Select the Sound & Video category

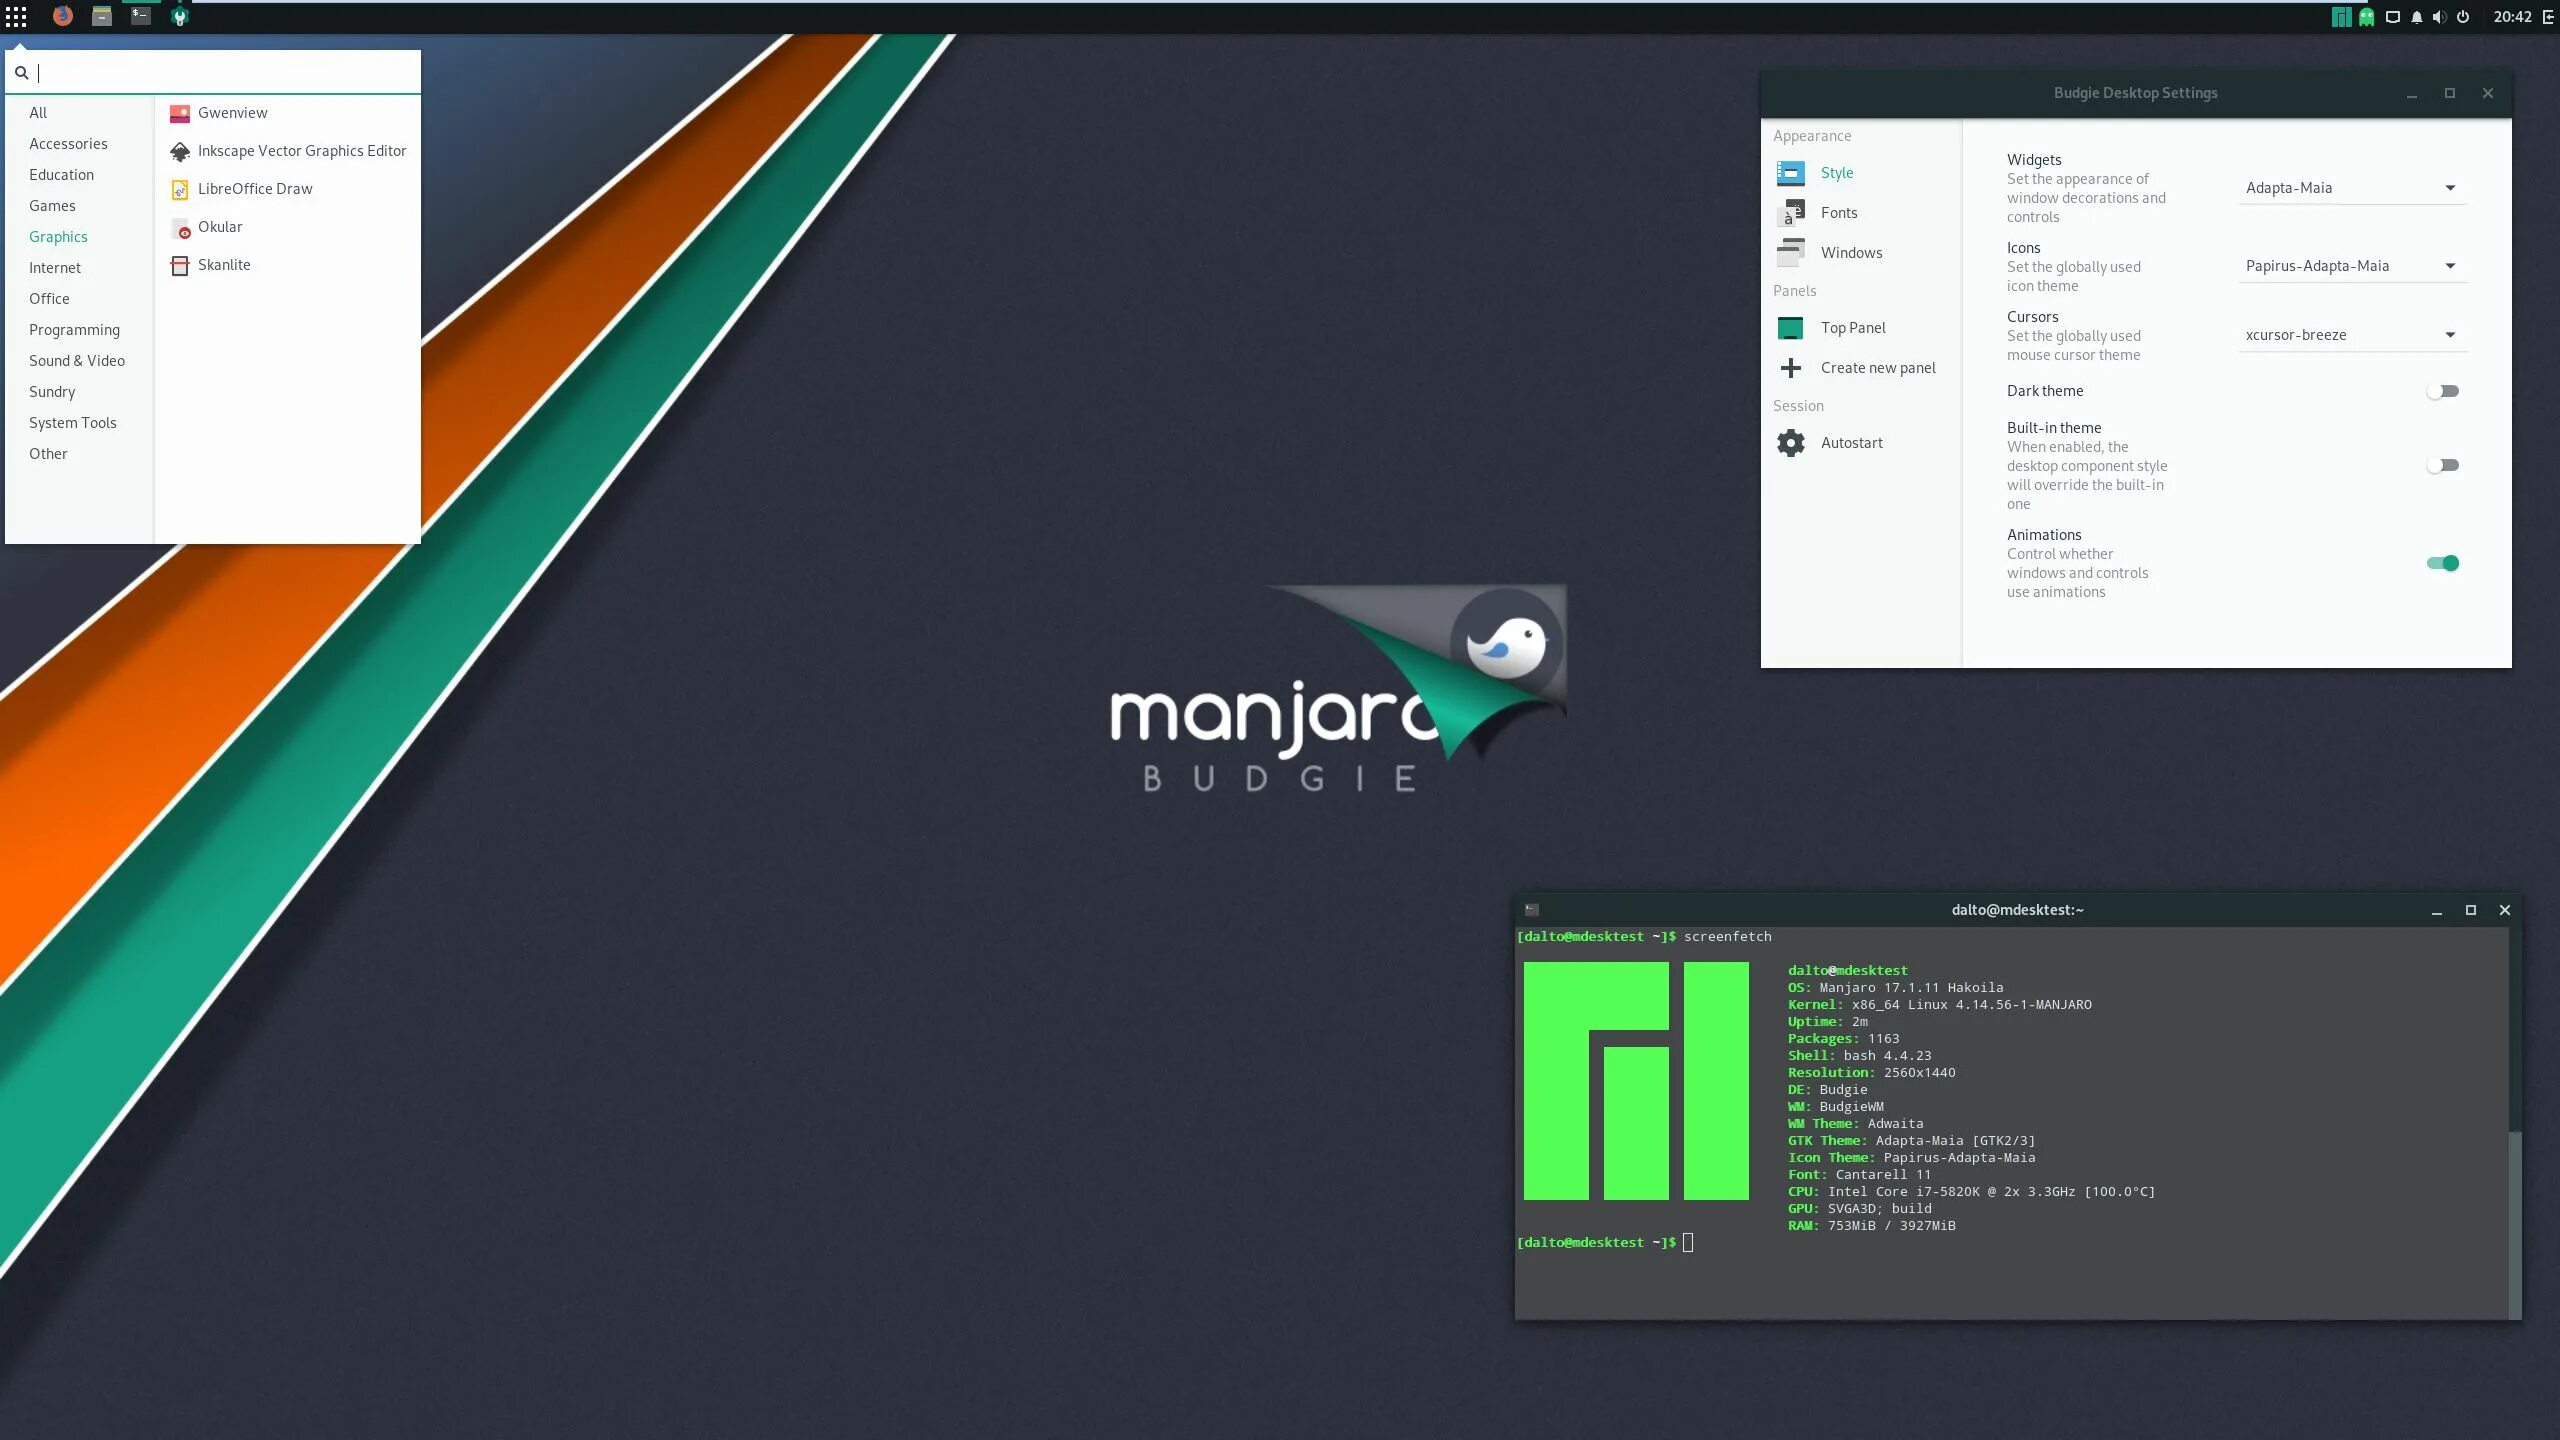point(77,361)
